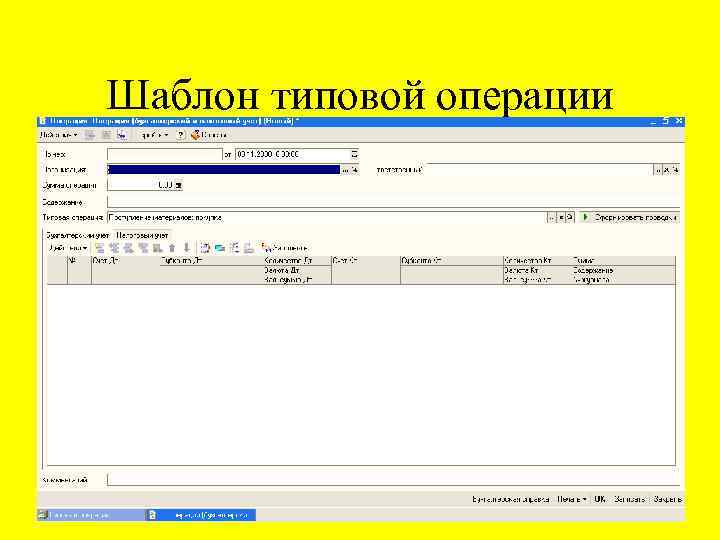Click the Move down arrow icon
720x540 pixels.
click(186, 248)
